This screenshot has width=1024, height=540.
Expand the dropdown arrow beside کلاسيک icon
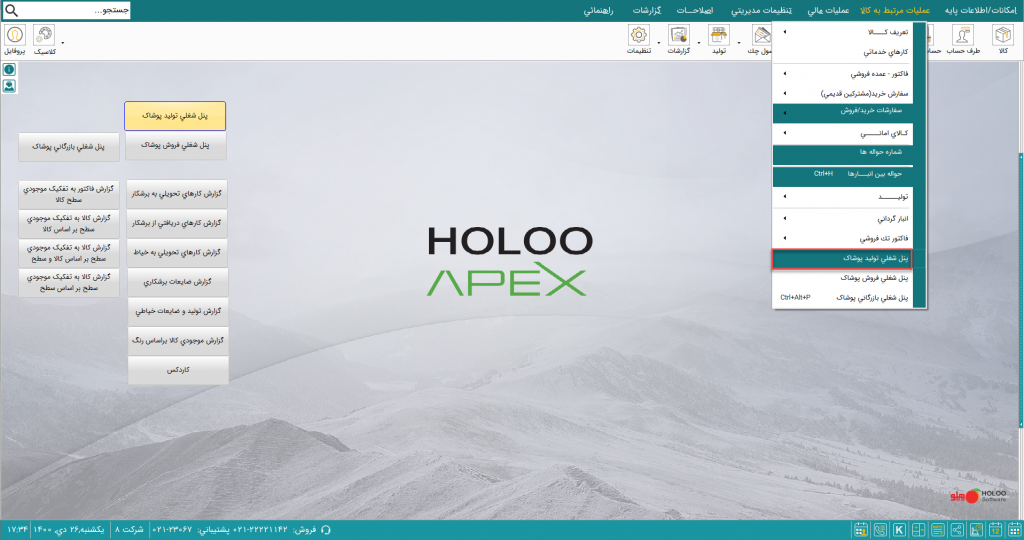(x=63, y=43)
